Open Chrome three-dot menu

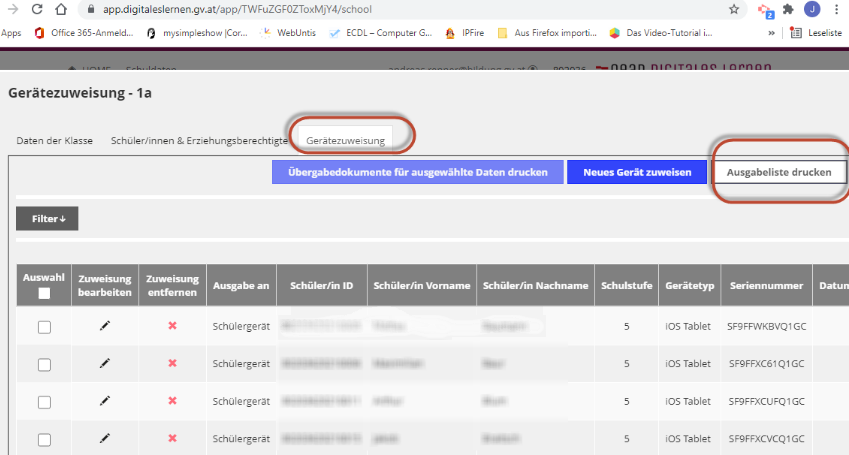(x=836, y=9)
